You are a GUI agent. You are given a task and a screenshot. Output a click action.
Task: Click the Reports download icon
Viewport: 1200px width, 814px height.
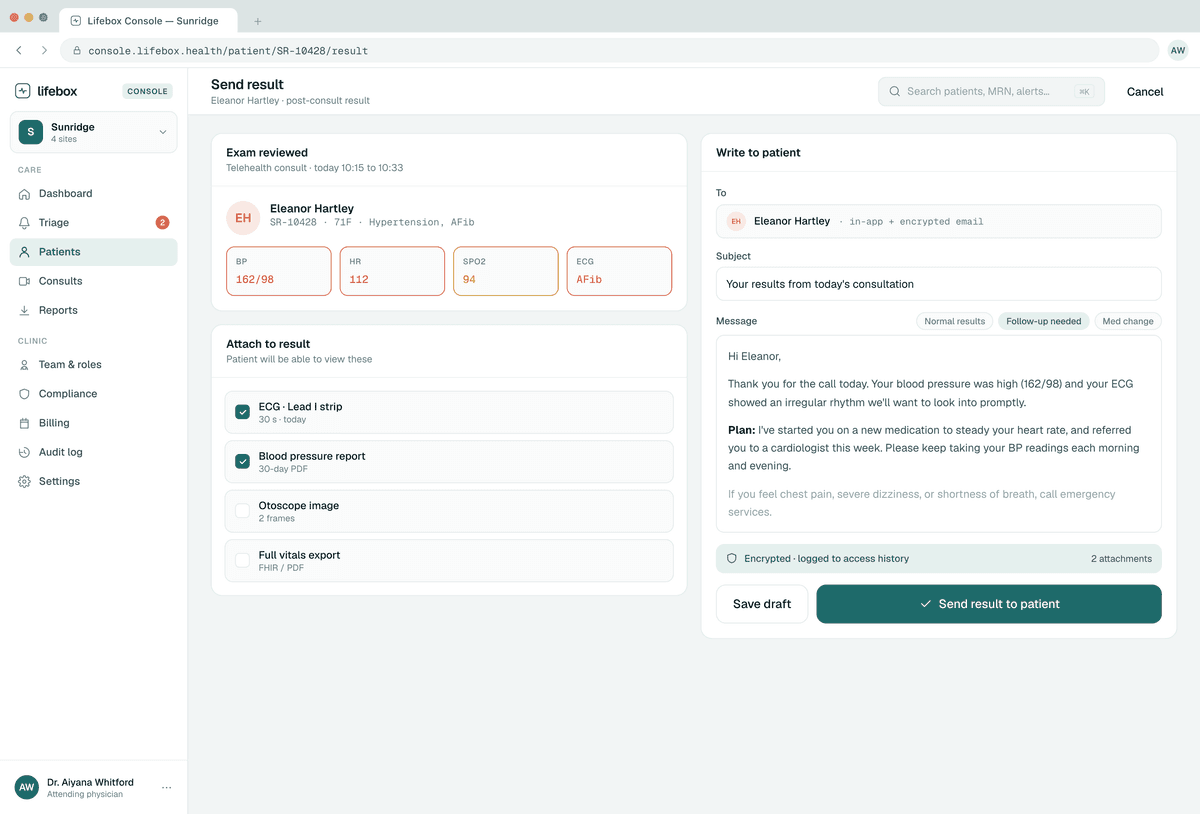coord(25,310)
